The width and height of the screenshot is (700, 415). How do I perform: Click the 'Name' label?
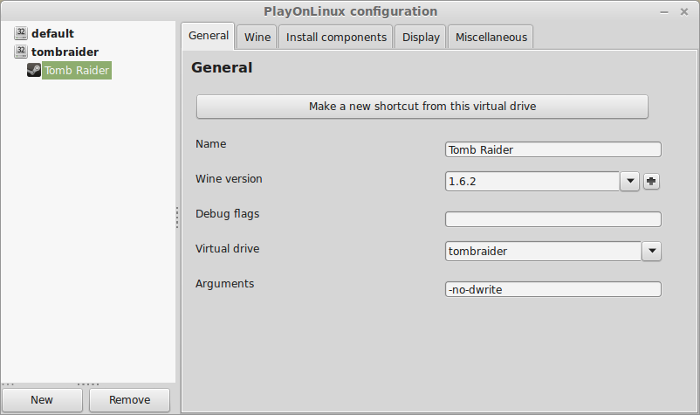coord(211,144)
